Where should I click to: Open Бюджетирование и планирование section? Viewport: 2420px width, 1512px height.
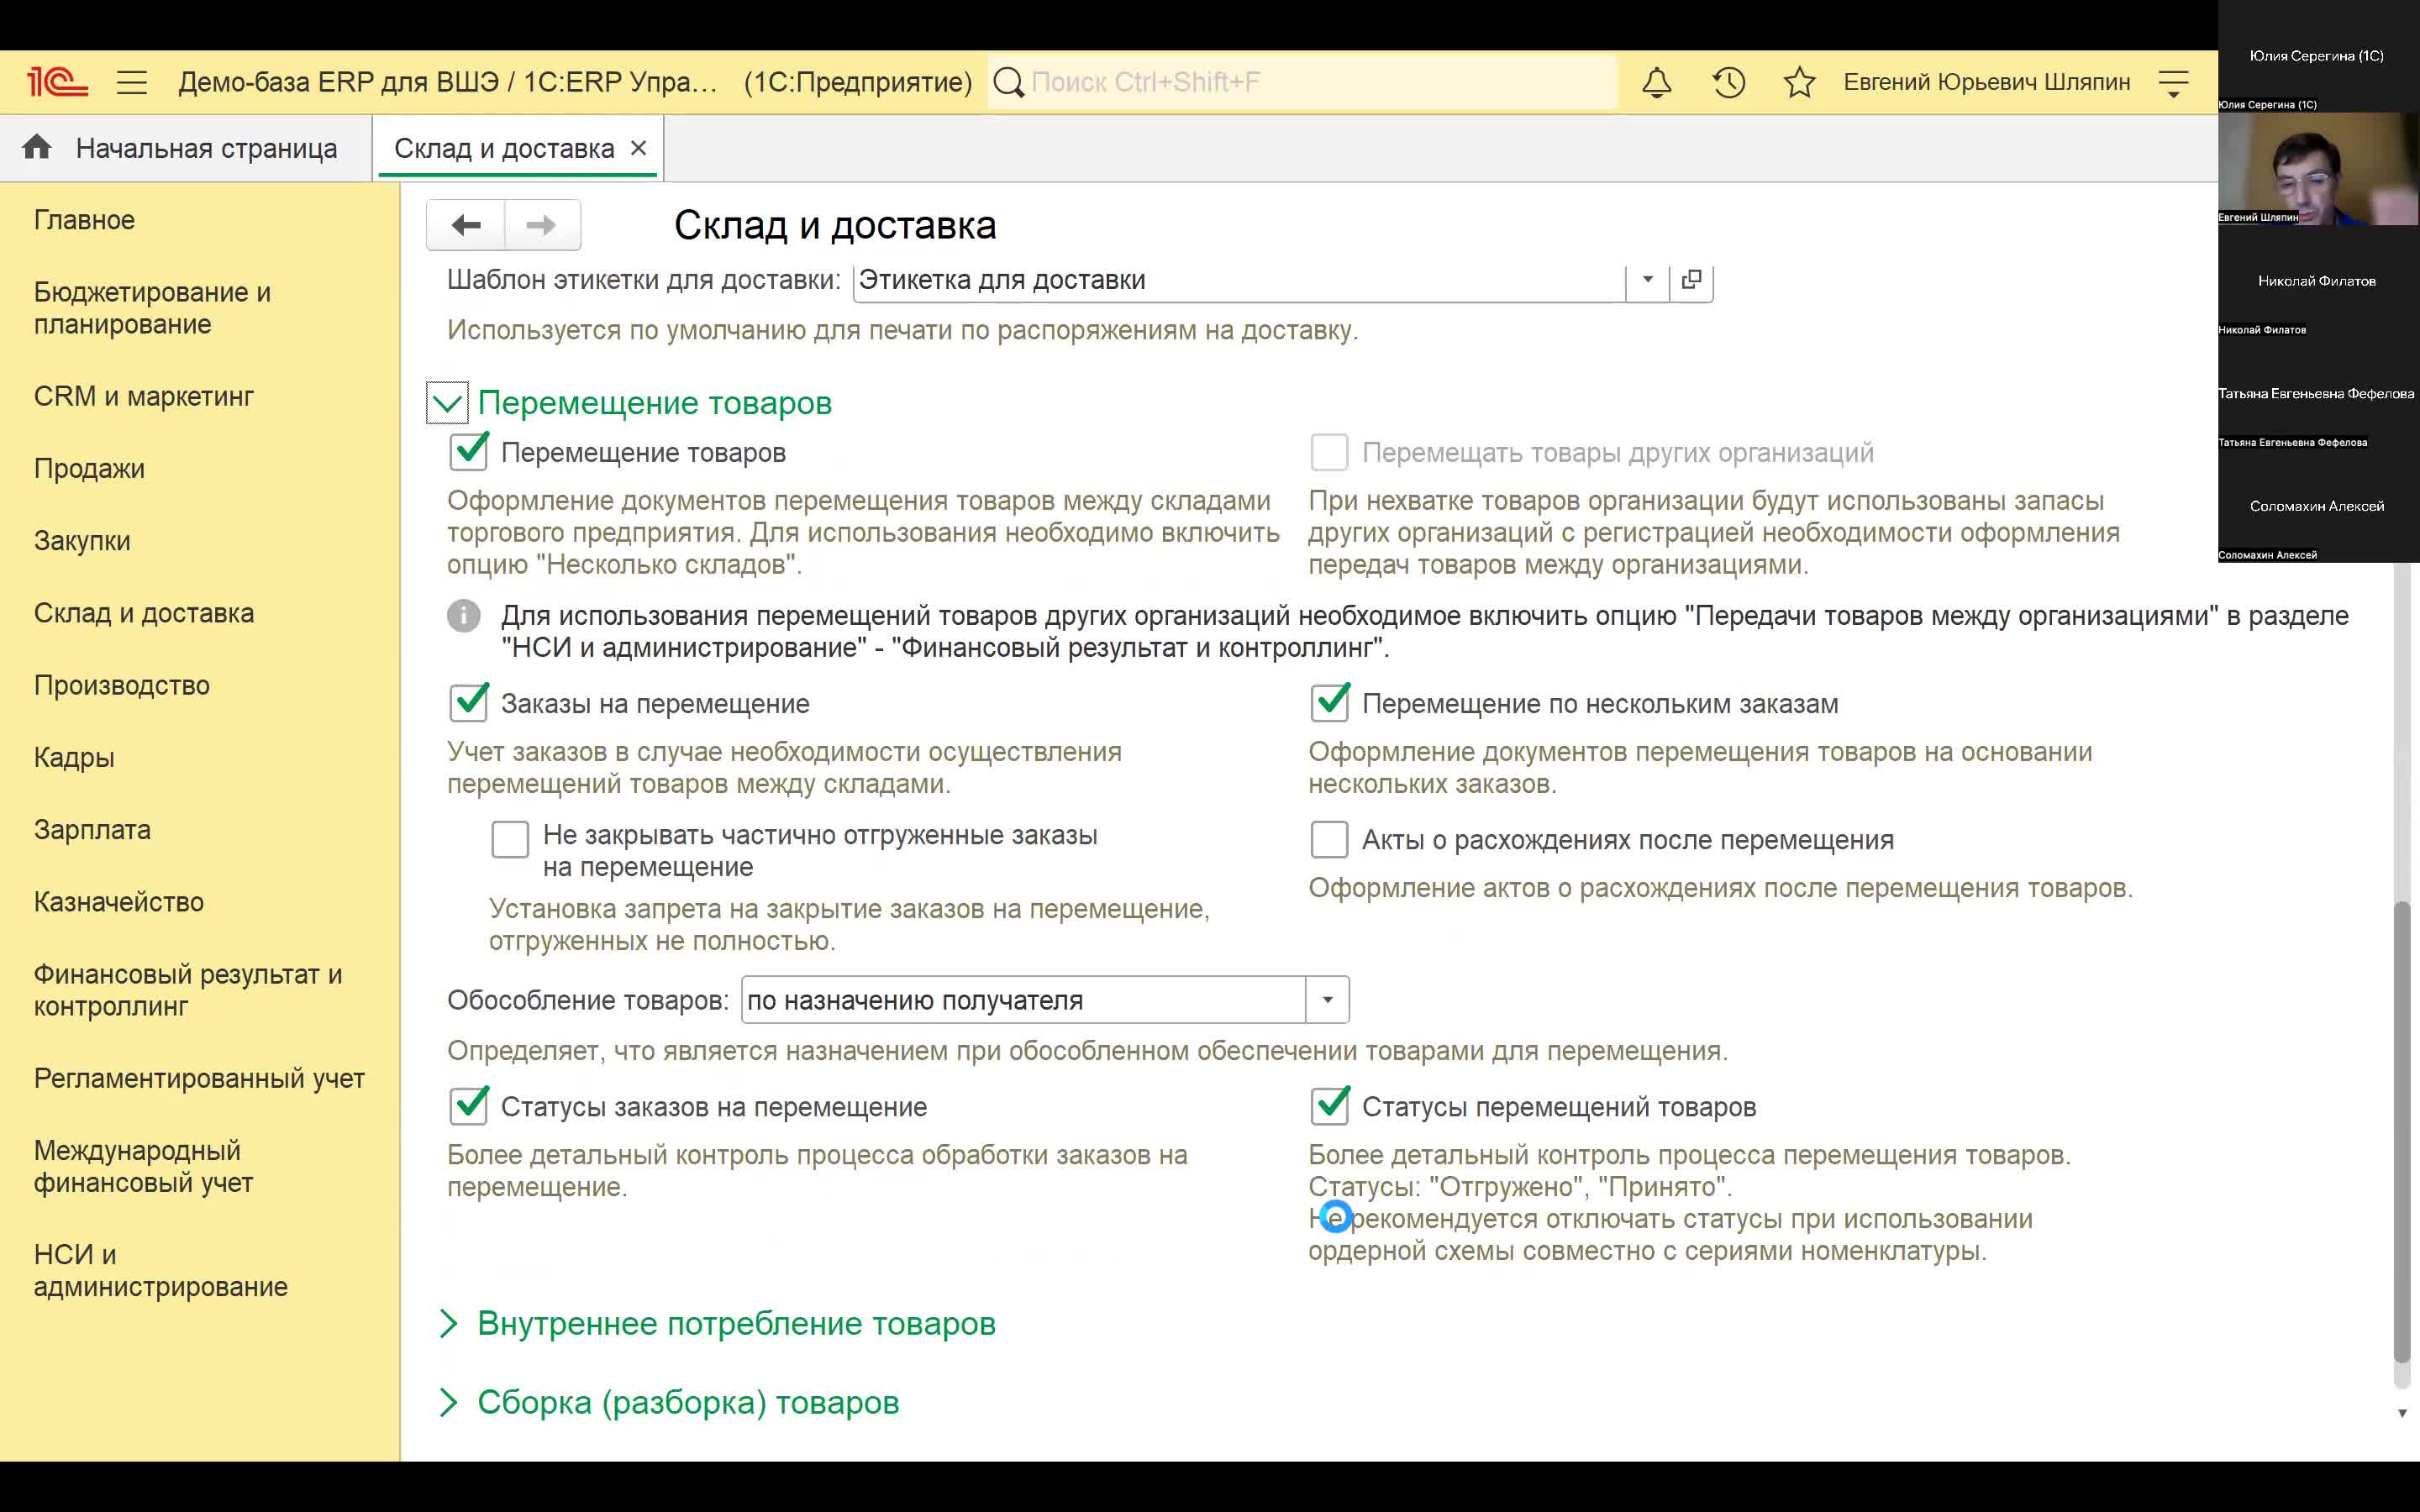point(152,308)
